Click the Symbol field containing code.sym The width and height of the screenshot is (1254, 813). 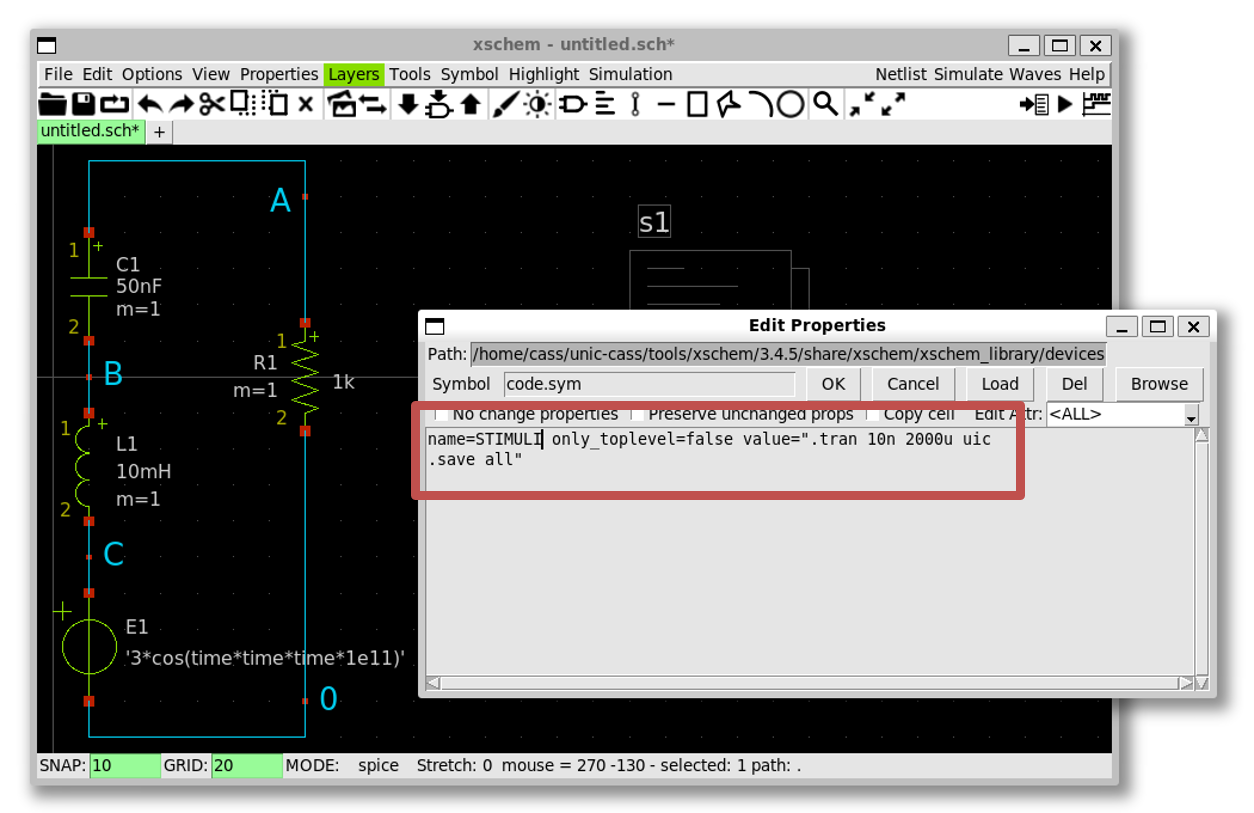point(648,384)
